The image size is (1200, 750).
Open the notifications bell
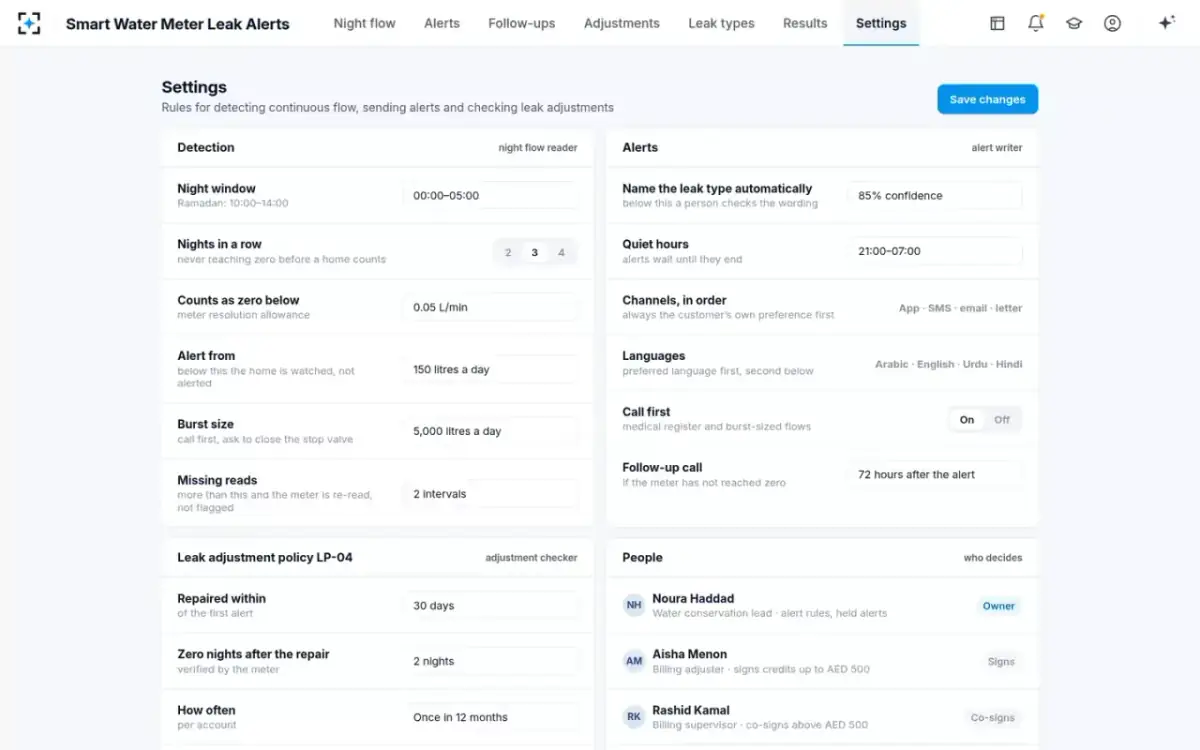pos(1036,23)
